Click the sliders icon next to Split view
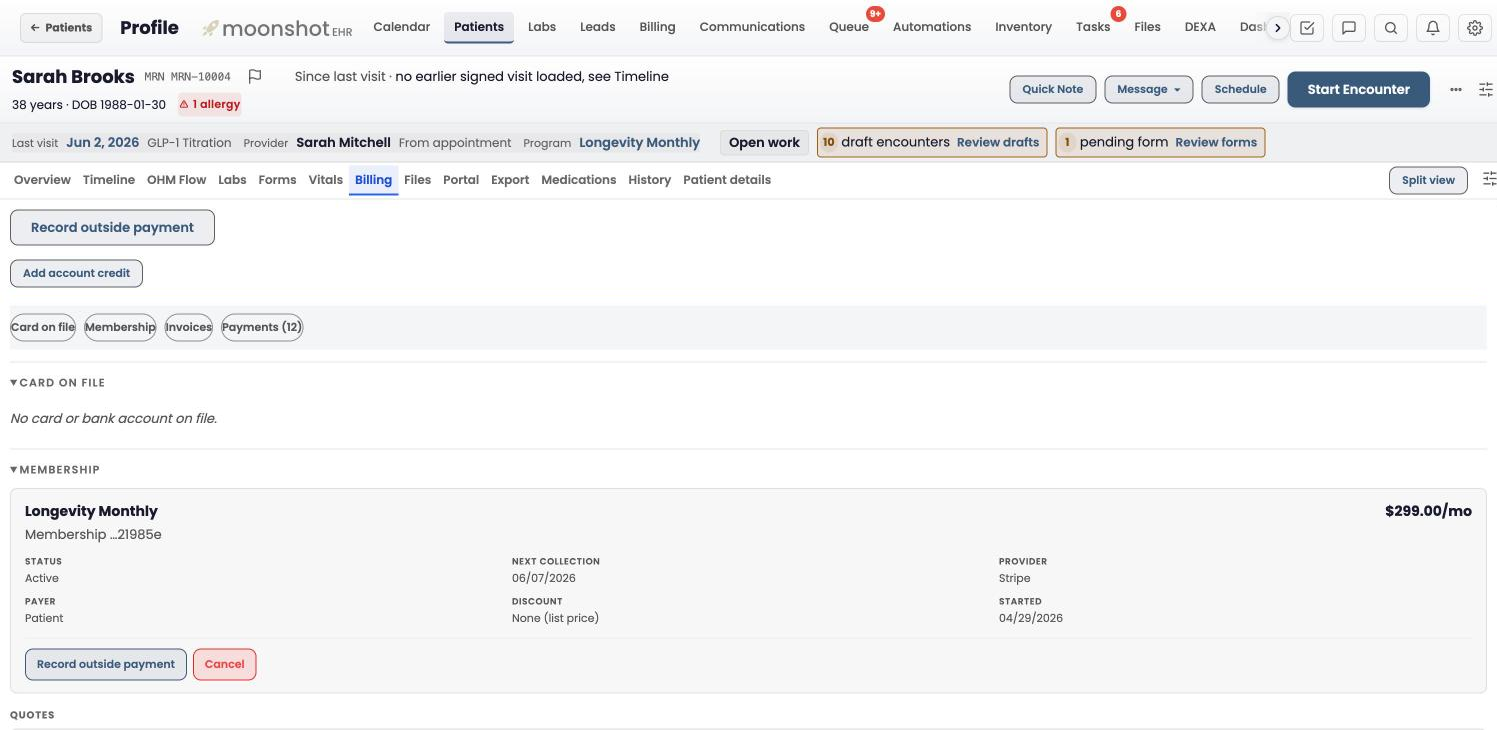The width and height of the screenshot is (1497, 730). [1489, 179]
